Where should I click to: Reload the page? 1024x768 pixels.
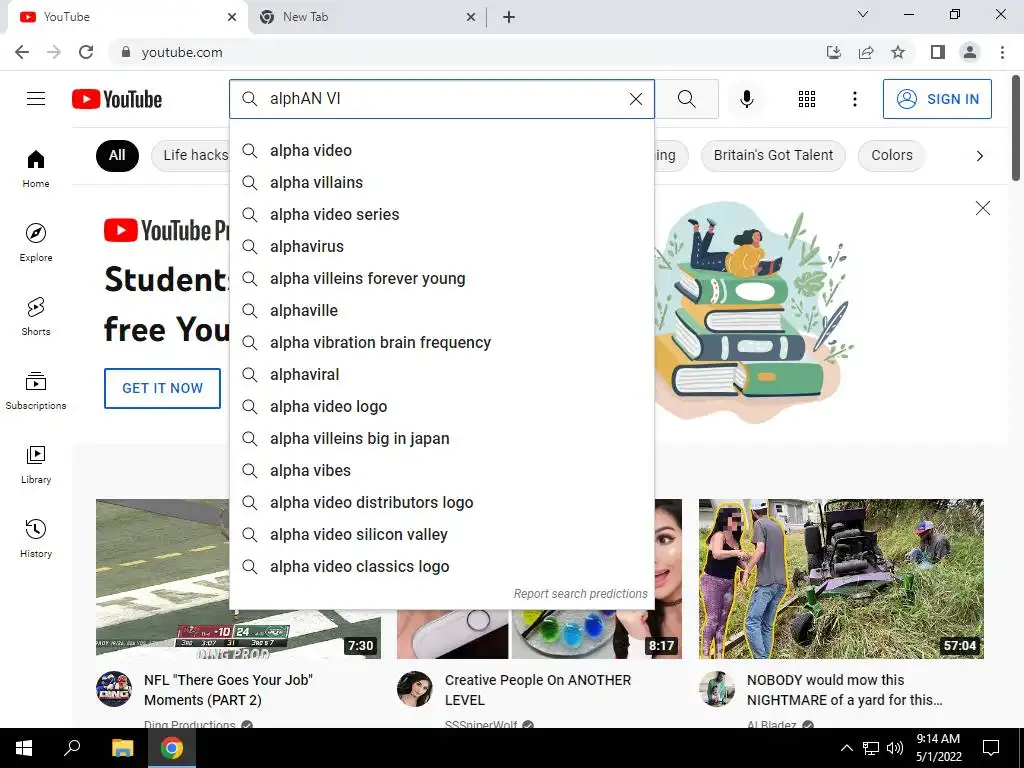tap(86, 52)
